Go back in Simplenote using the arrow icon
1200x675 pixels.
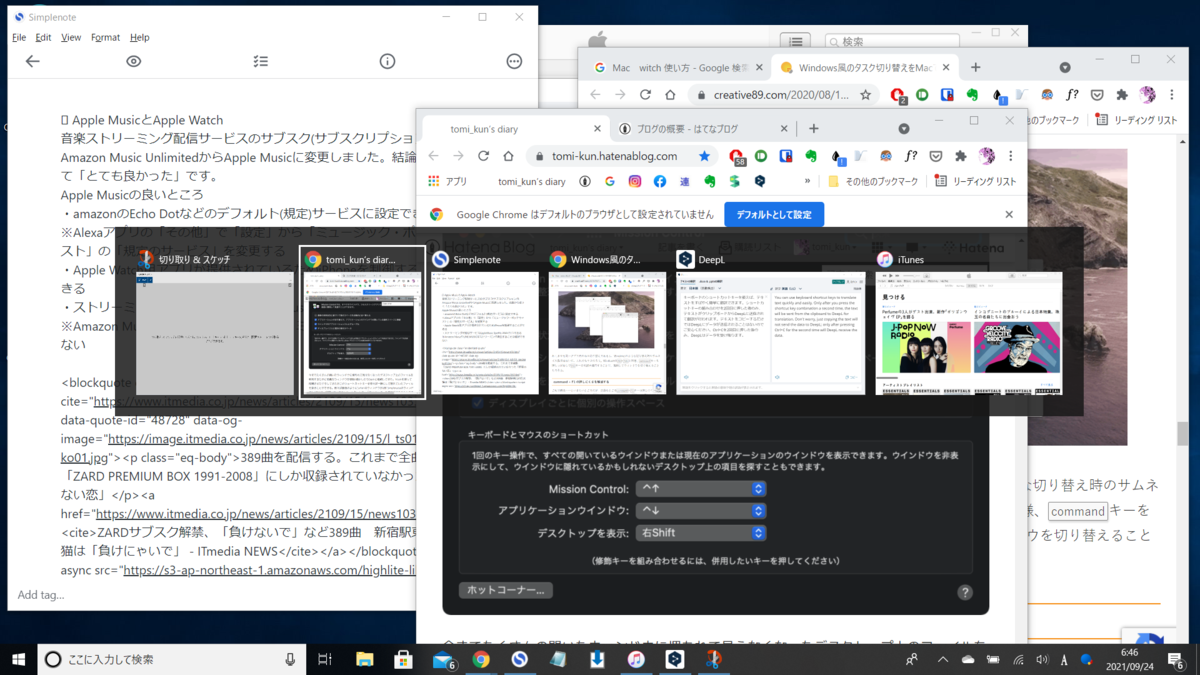pos(33,61)
